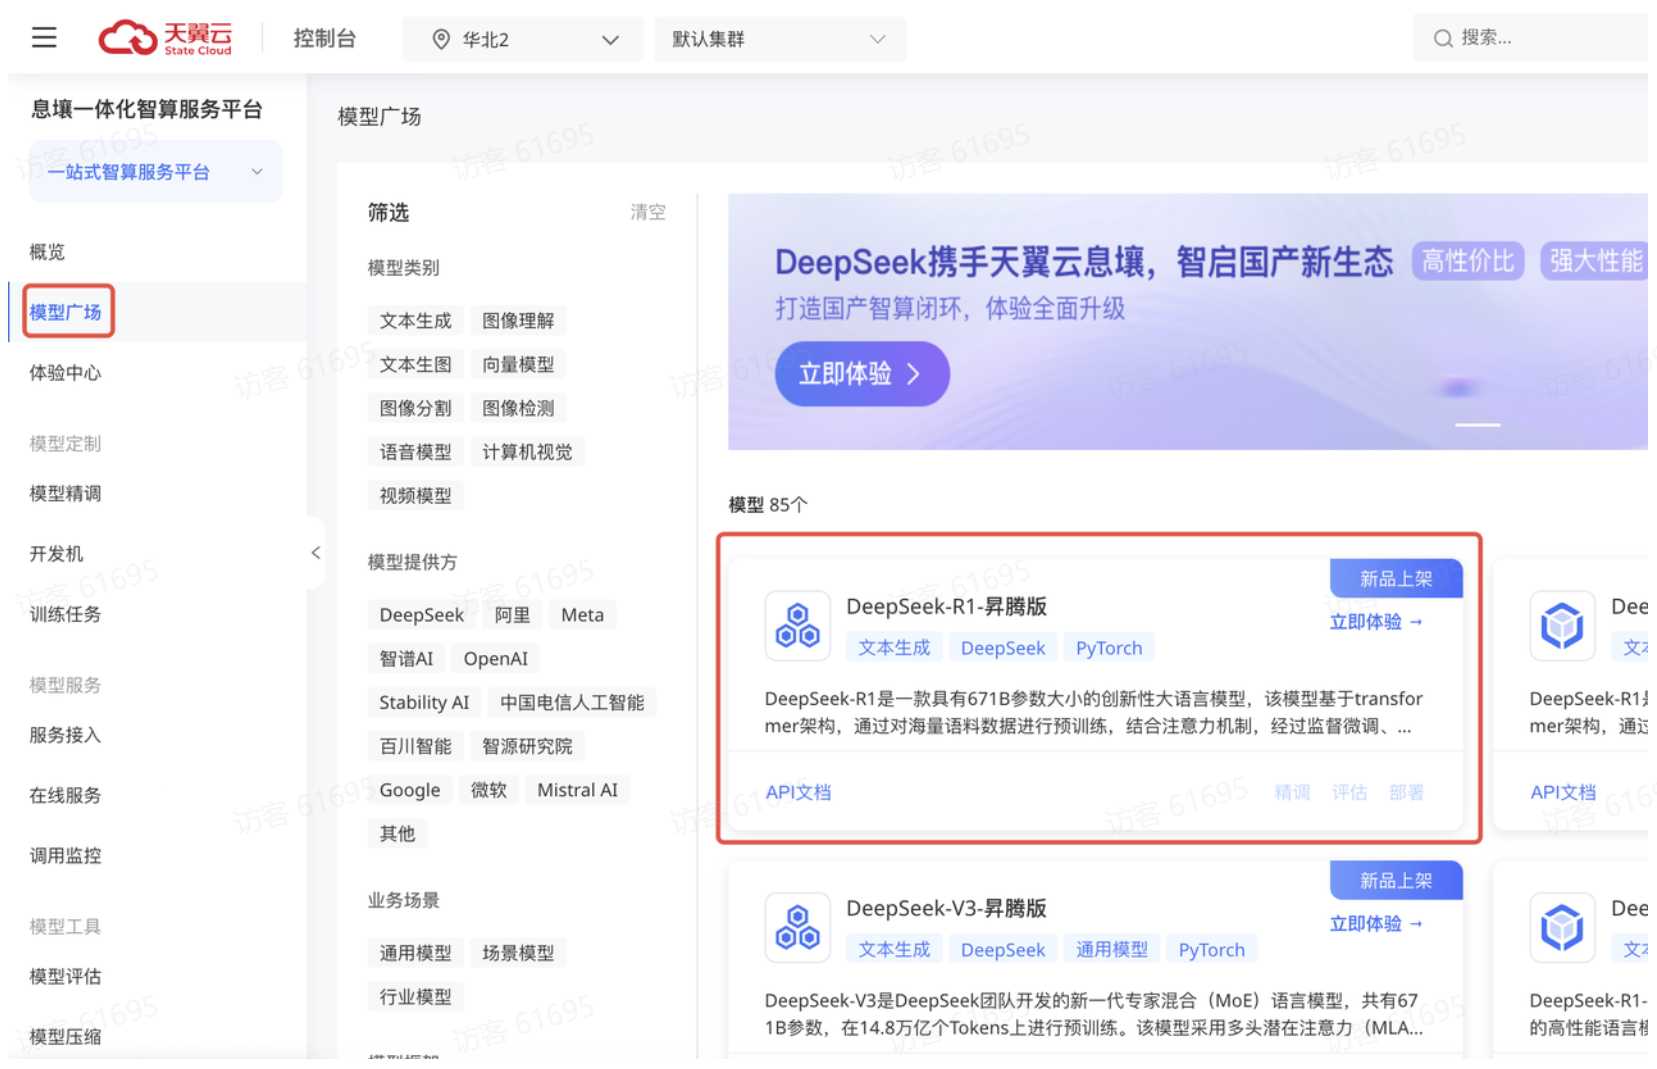The height and width of the screenshot is (1069, 1657).
Task: Open 模型压缩 in the sidebar
Action: (65, 1036)
